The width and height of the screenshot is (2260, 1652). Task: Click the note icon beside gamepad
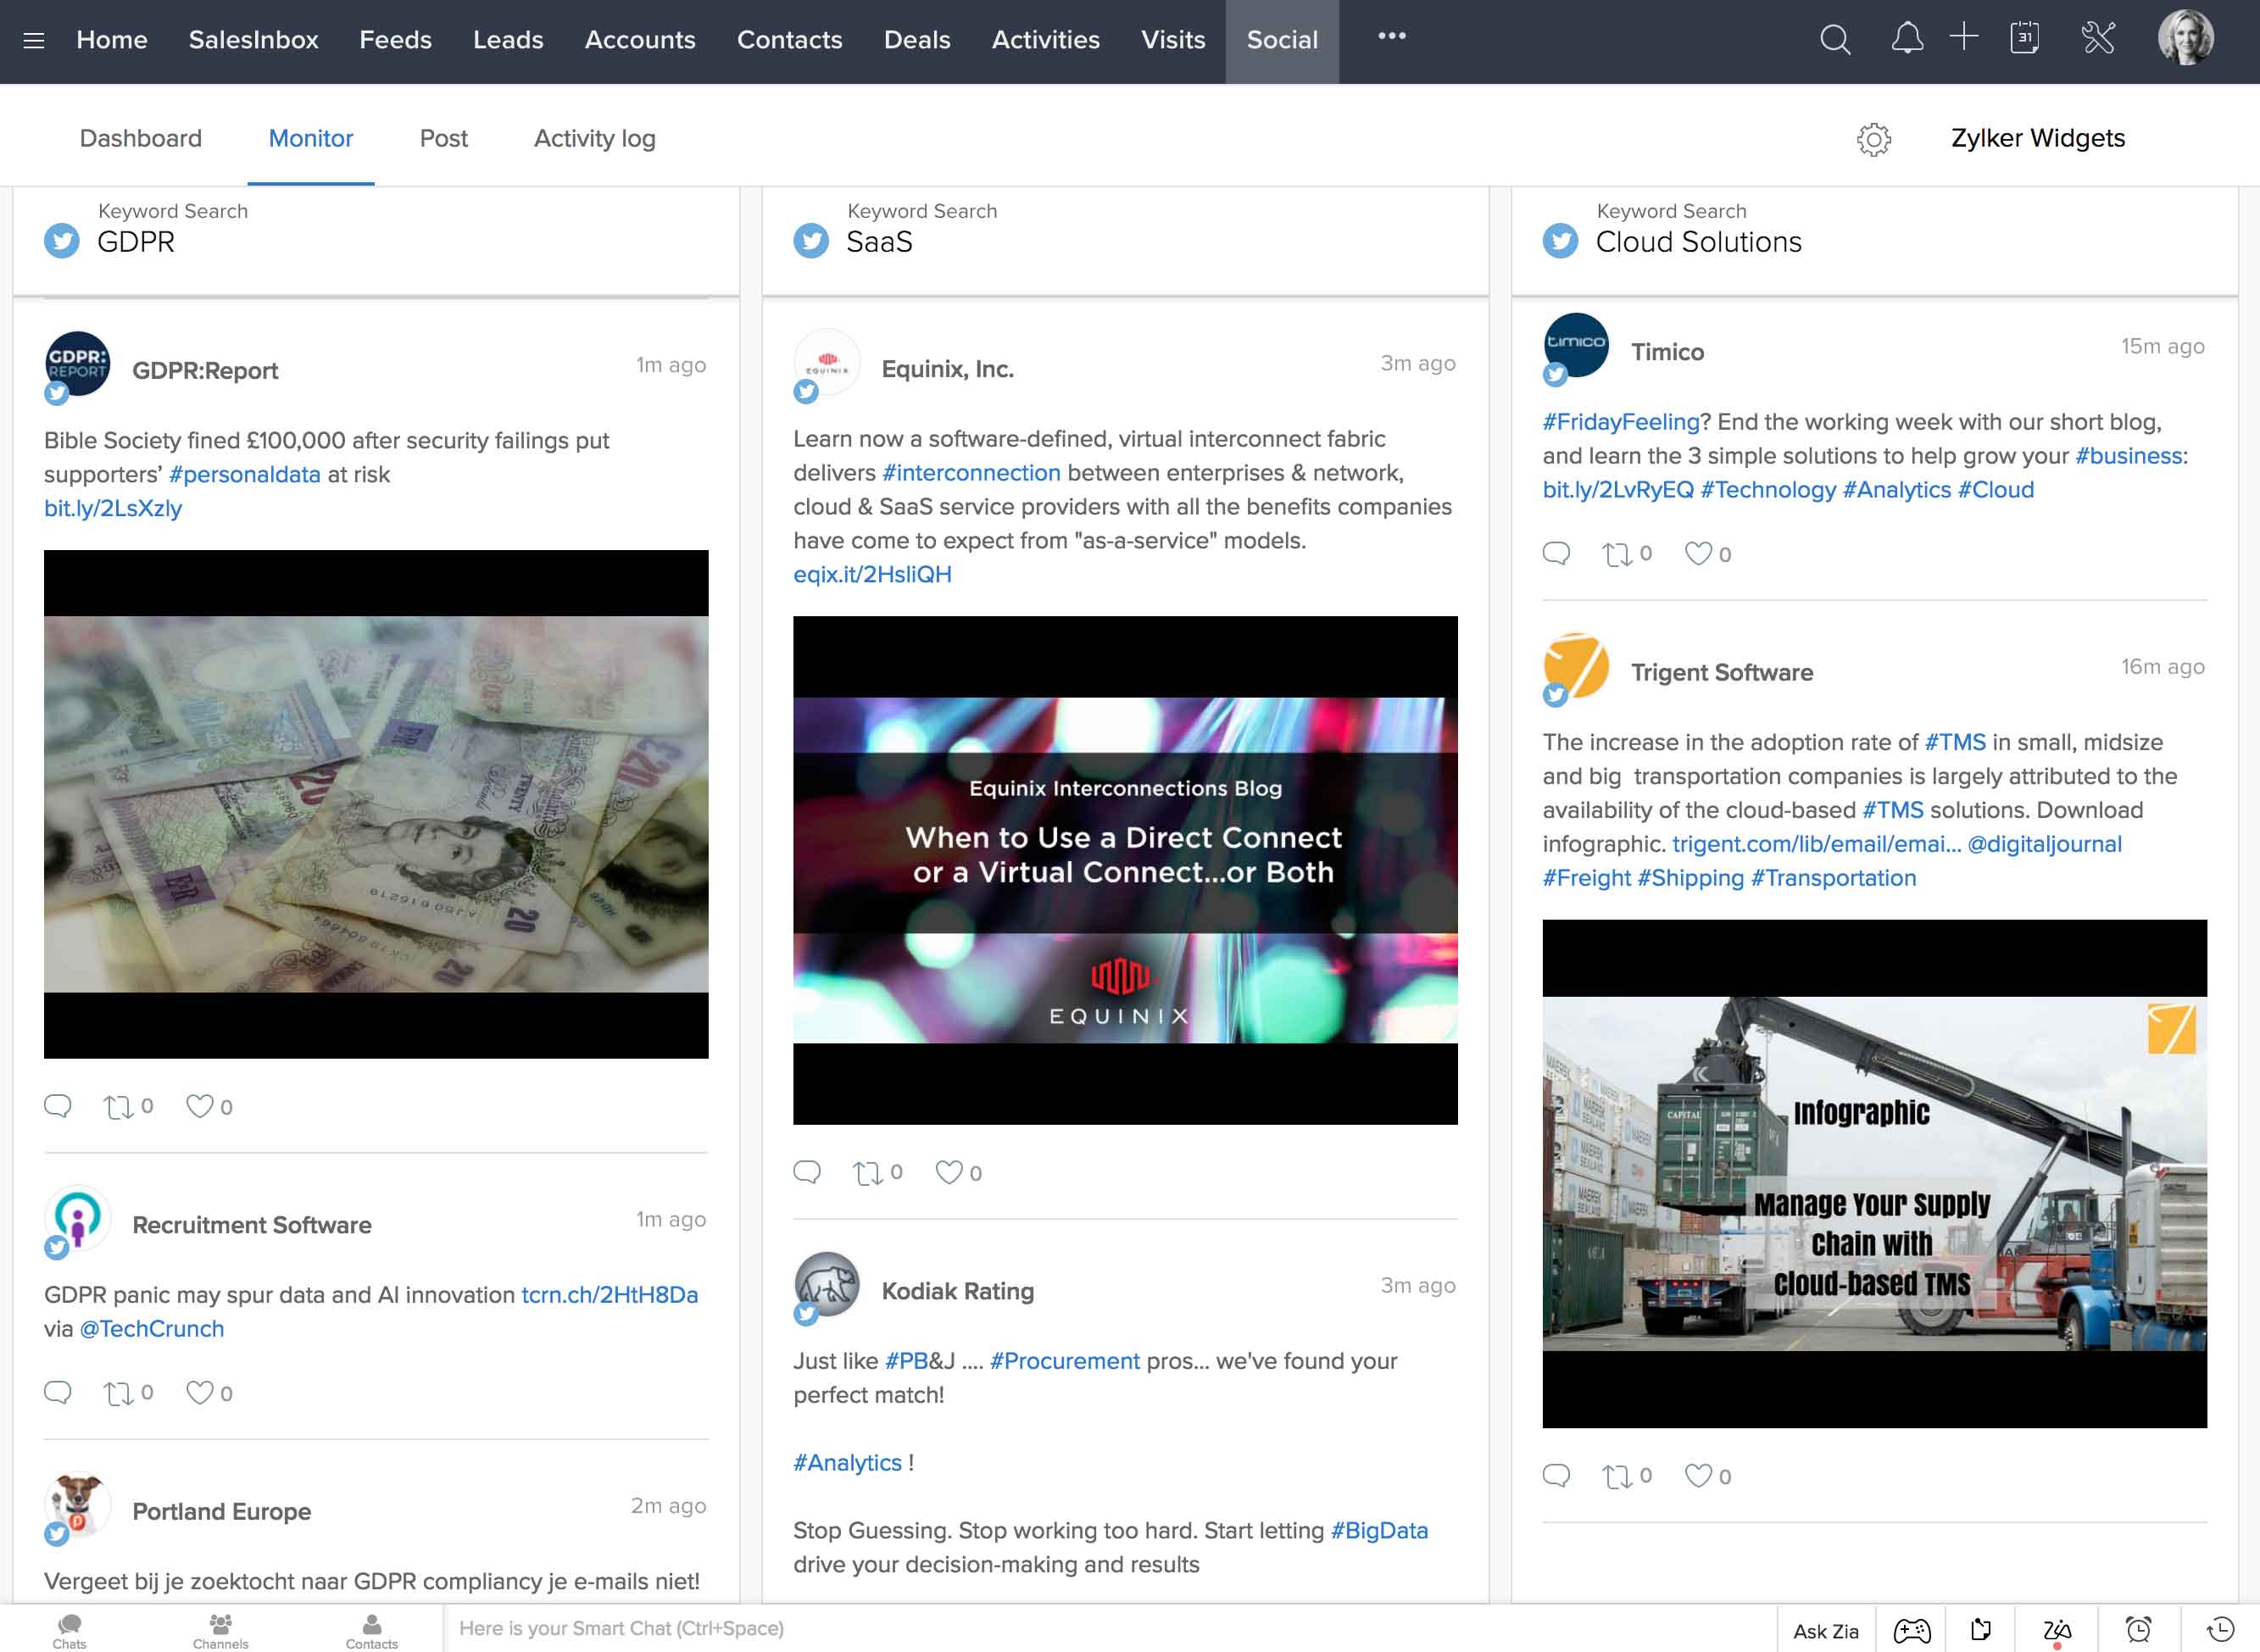[1980, 1629]
